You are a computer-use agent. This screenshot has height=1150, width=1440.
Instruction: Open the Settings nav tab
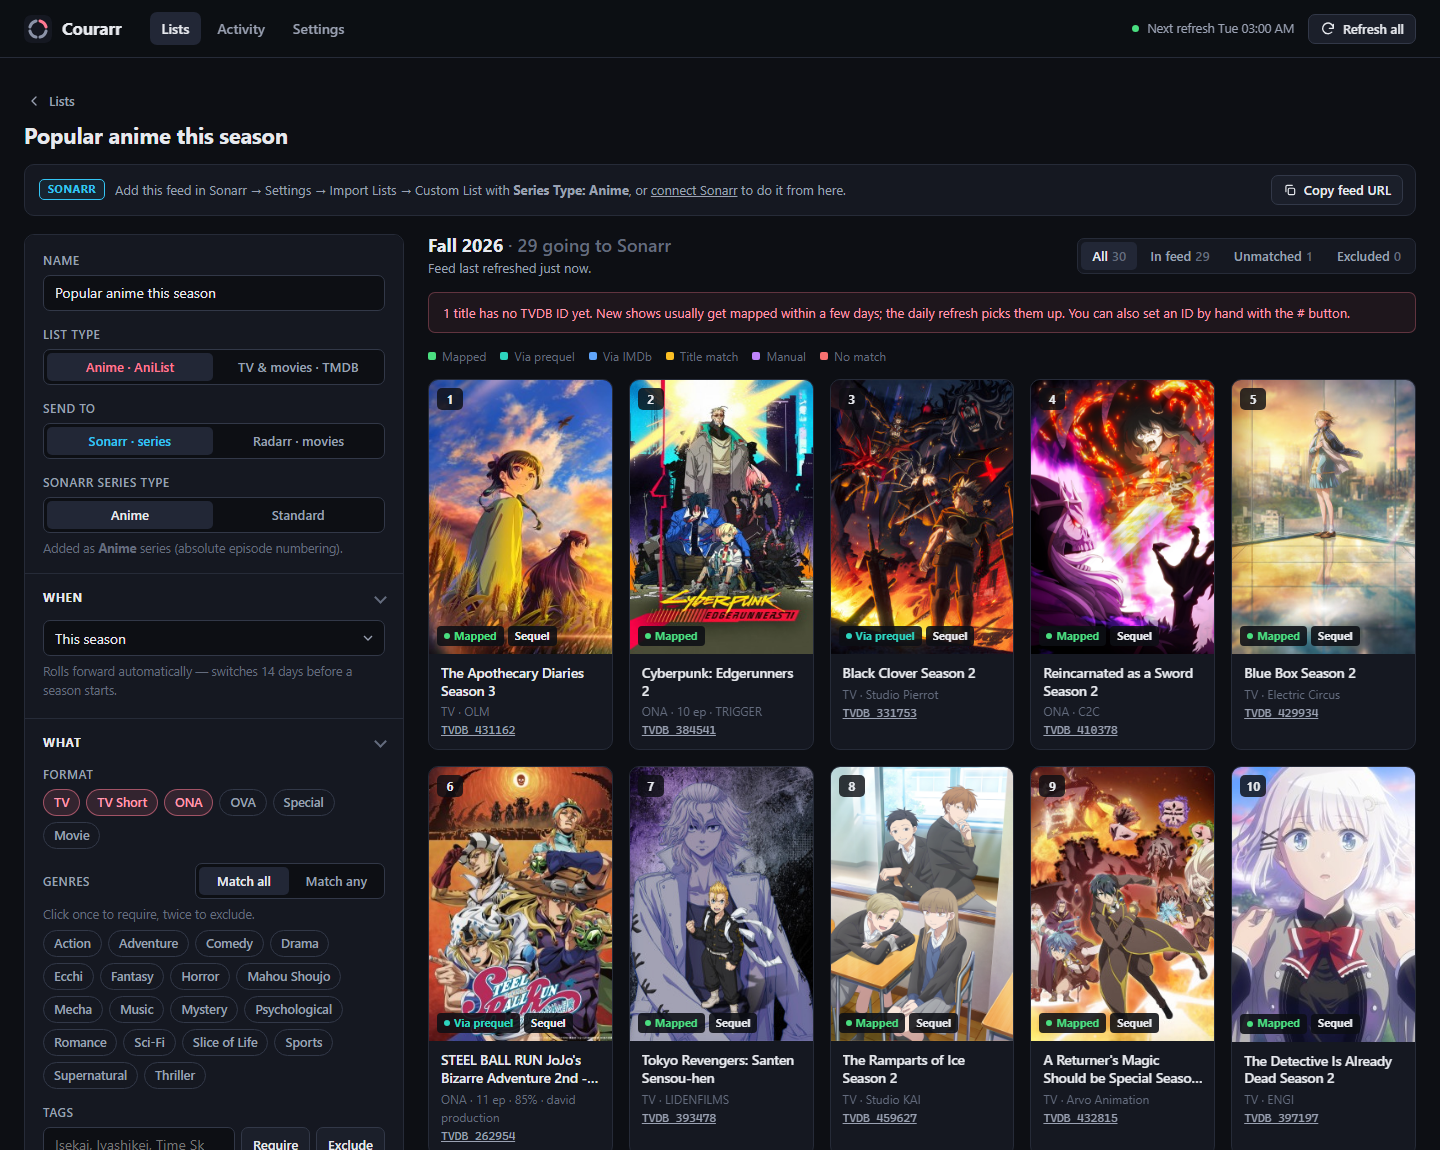click(318, 29)
